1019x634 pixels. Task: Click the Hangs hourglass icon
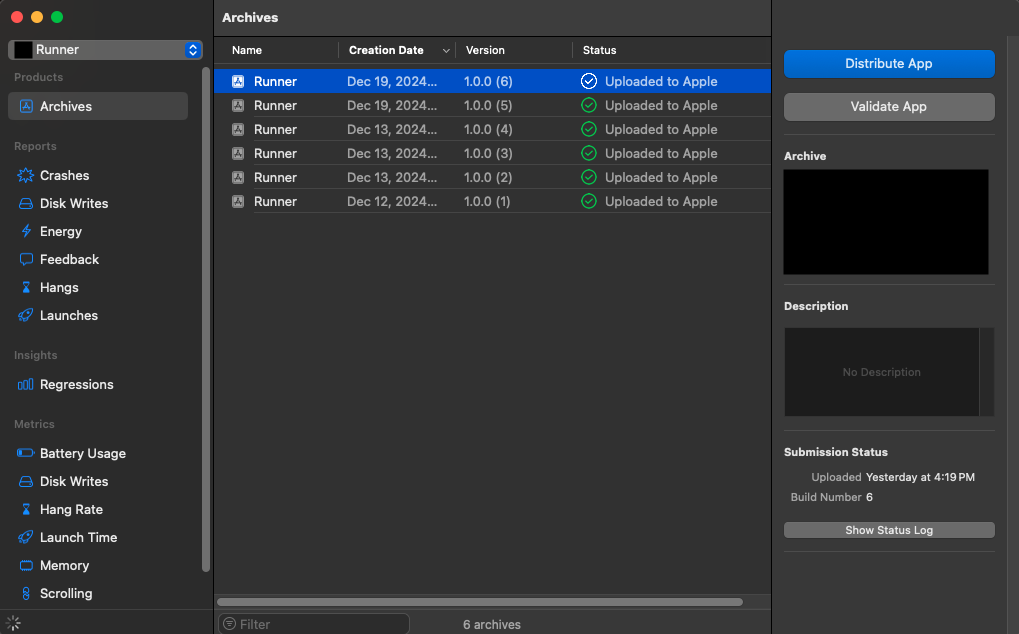(x=26, y=287)
